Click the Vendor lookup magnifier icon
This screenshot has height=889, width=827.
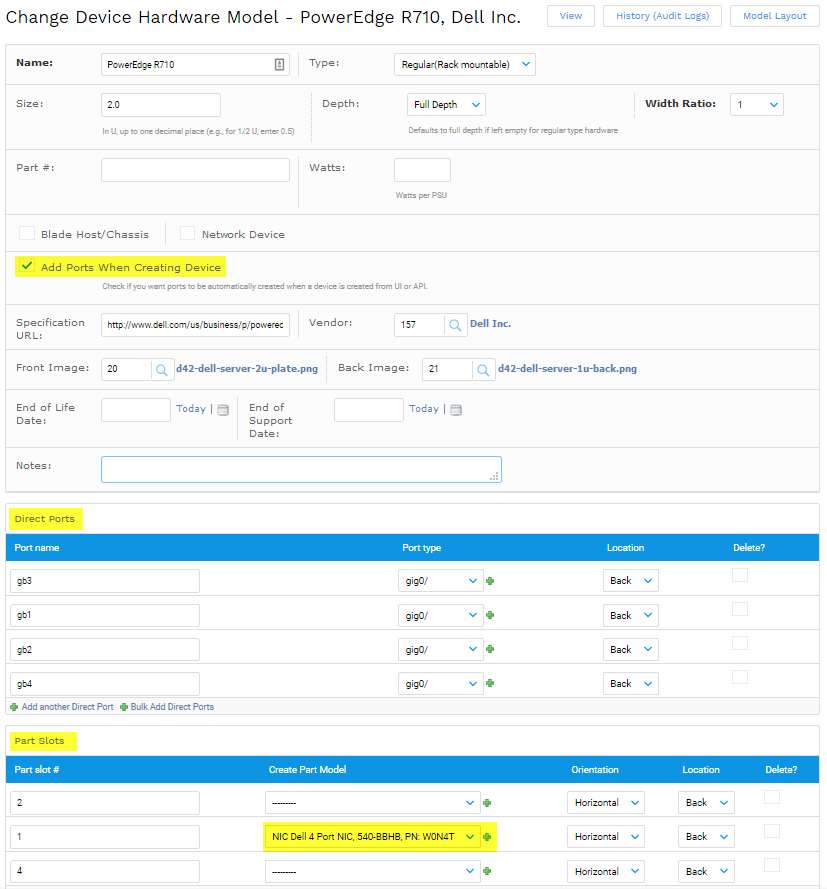[x=455, y=325]
